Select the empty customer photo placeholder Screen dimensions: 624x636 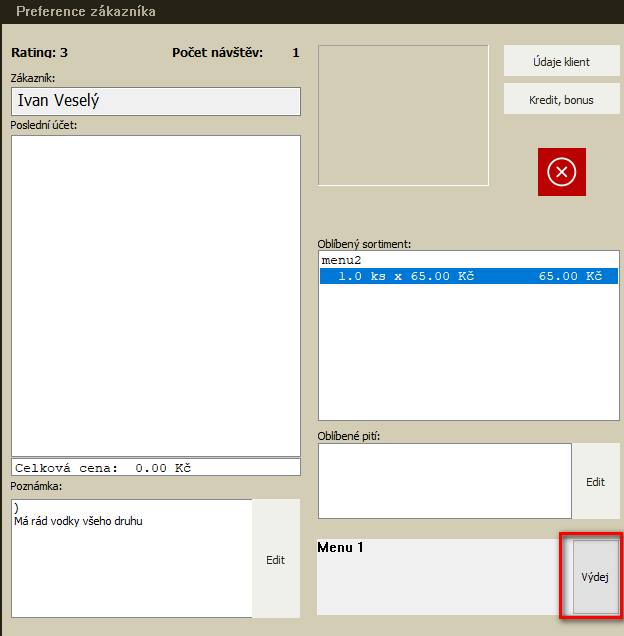point(403,115)
